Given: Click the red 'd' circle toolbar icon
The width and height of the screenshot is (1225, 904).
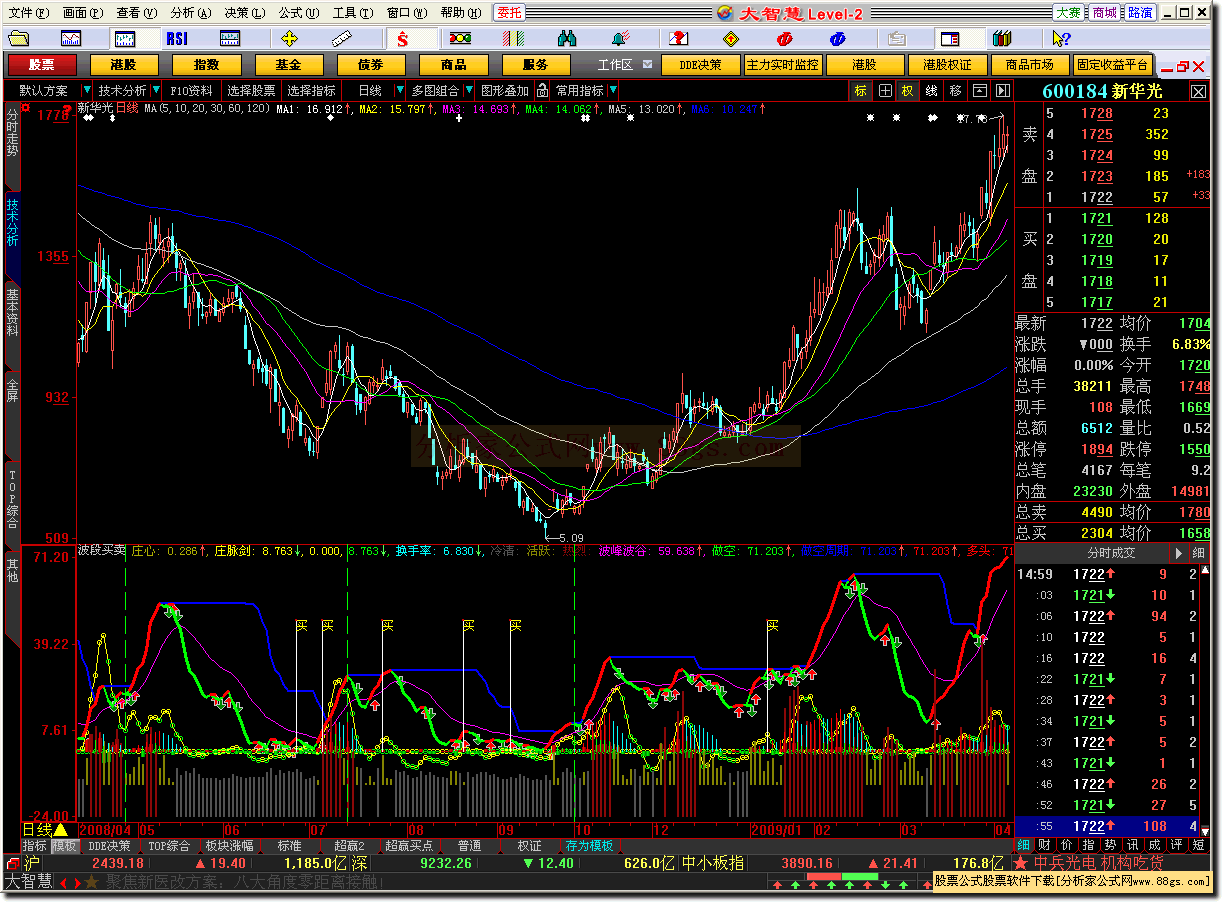Looking at the screenshot, I should [785, 38].
